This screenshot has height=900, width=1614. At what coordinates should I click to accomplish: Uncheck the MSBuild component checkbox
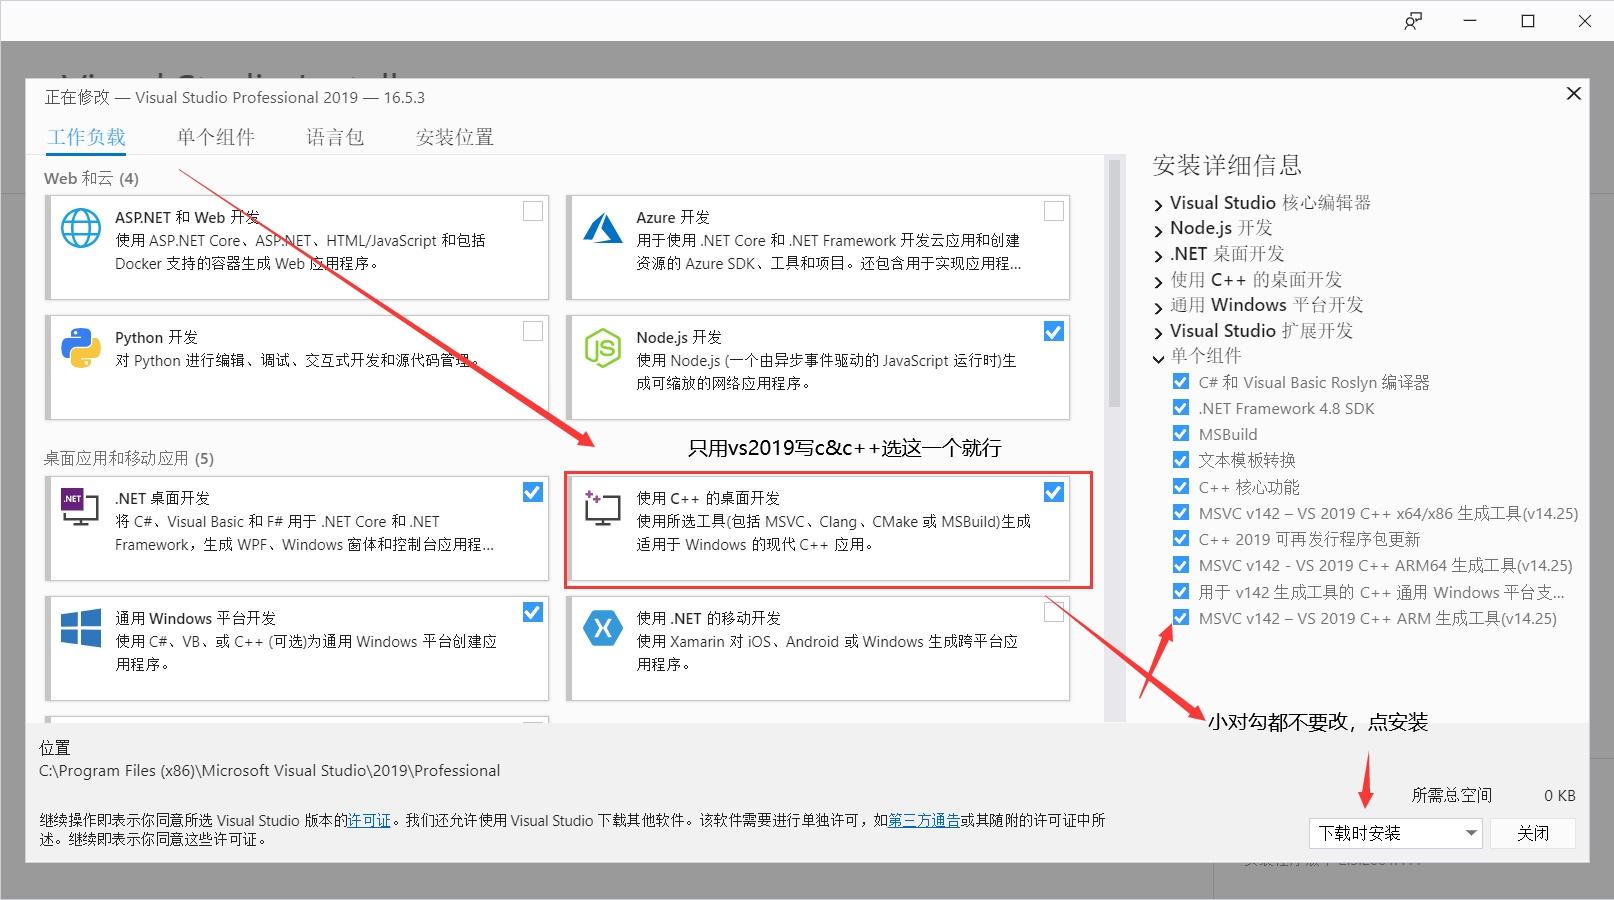1181,434
